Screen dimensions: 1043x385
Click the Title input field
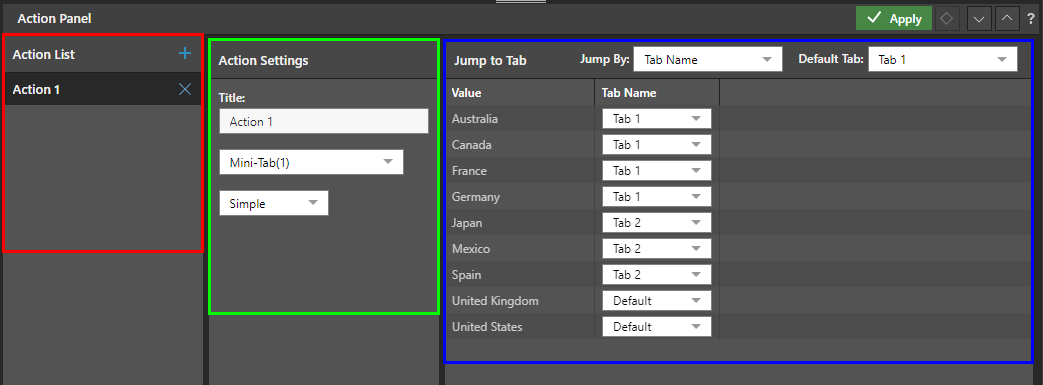tap(324, 122)
